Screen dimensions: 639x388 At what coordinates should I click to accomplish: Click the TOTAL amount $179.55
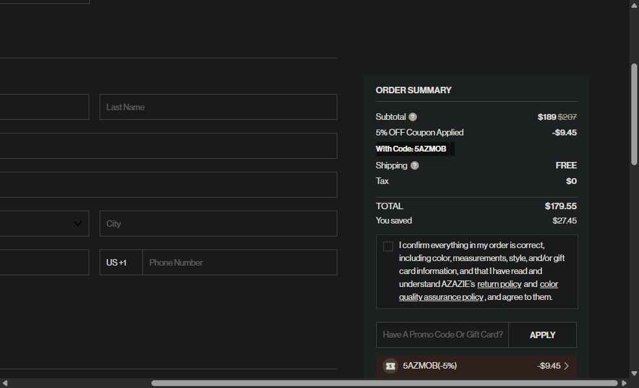(561, 206)
